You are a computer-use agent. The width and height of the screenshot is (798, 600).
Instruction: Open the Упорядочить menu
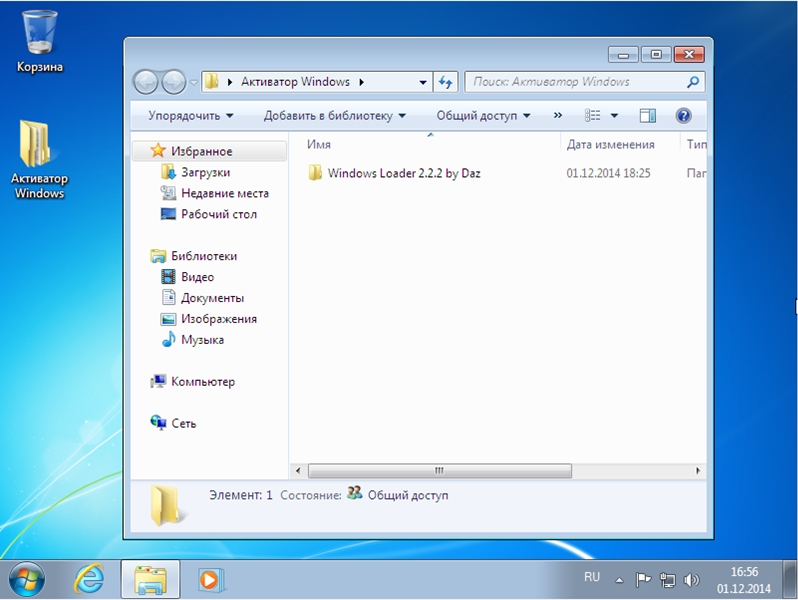pyautogui.click(x=191, y=116)
